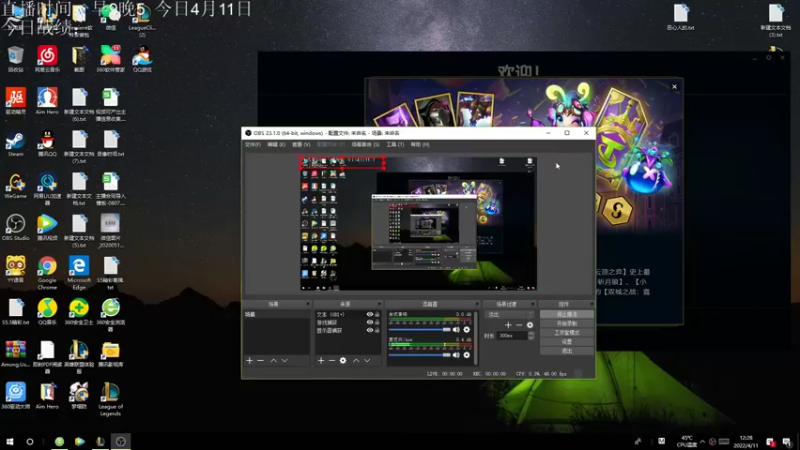800x450 pixels.
Task: Click the 300ms duration input field
Action: (512, 335)
